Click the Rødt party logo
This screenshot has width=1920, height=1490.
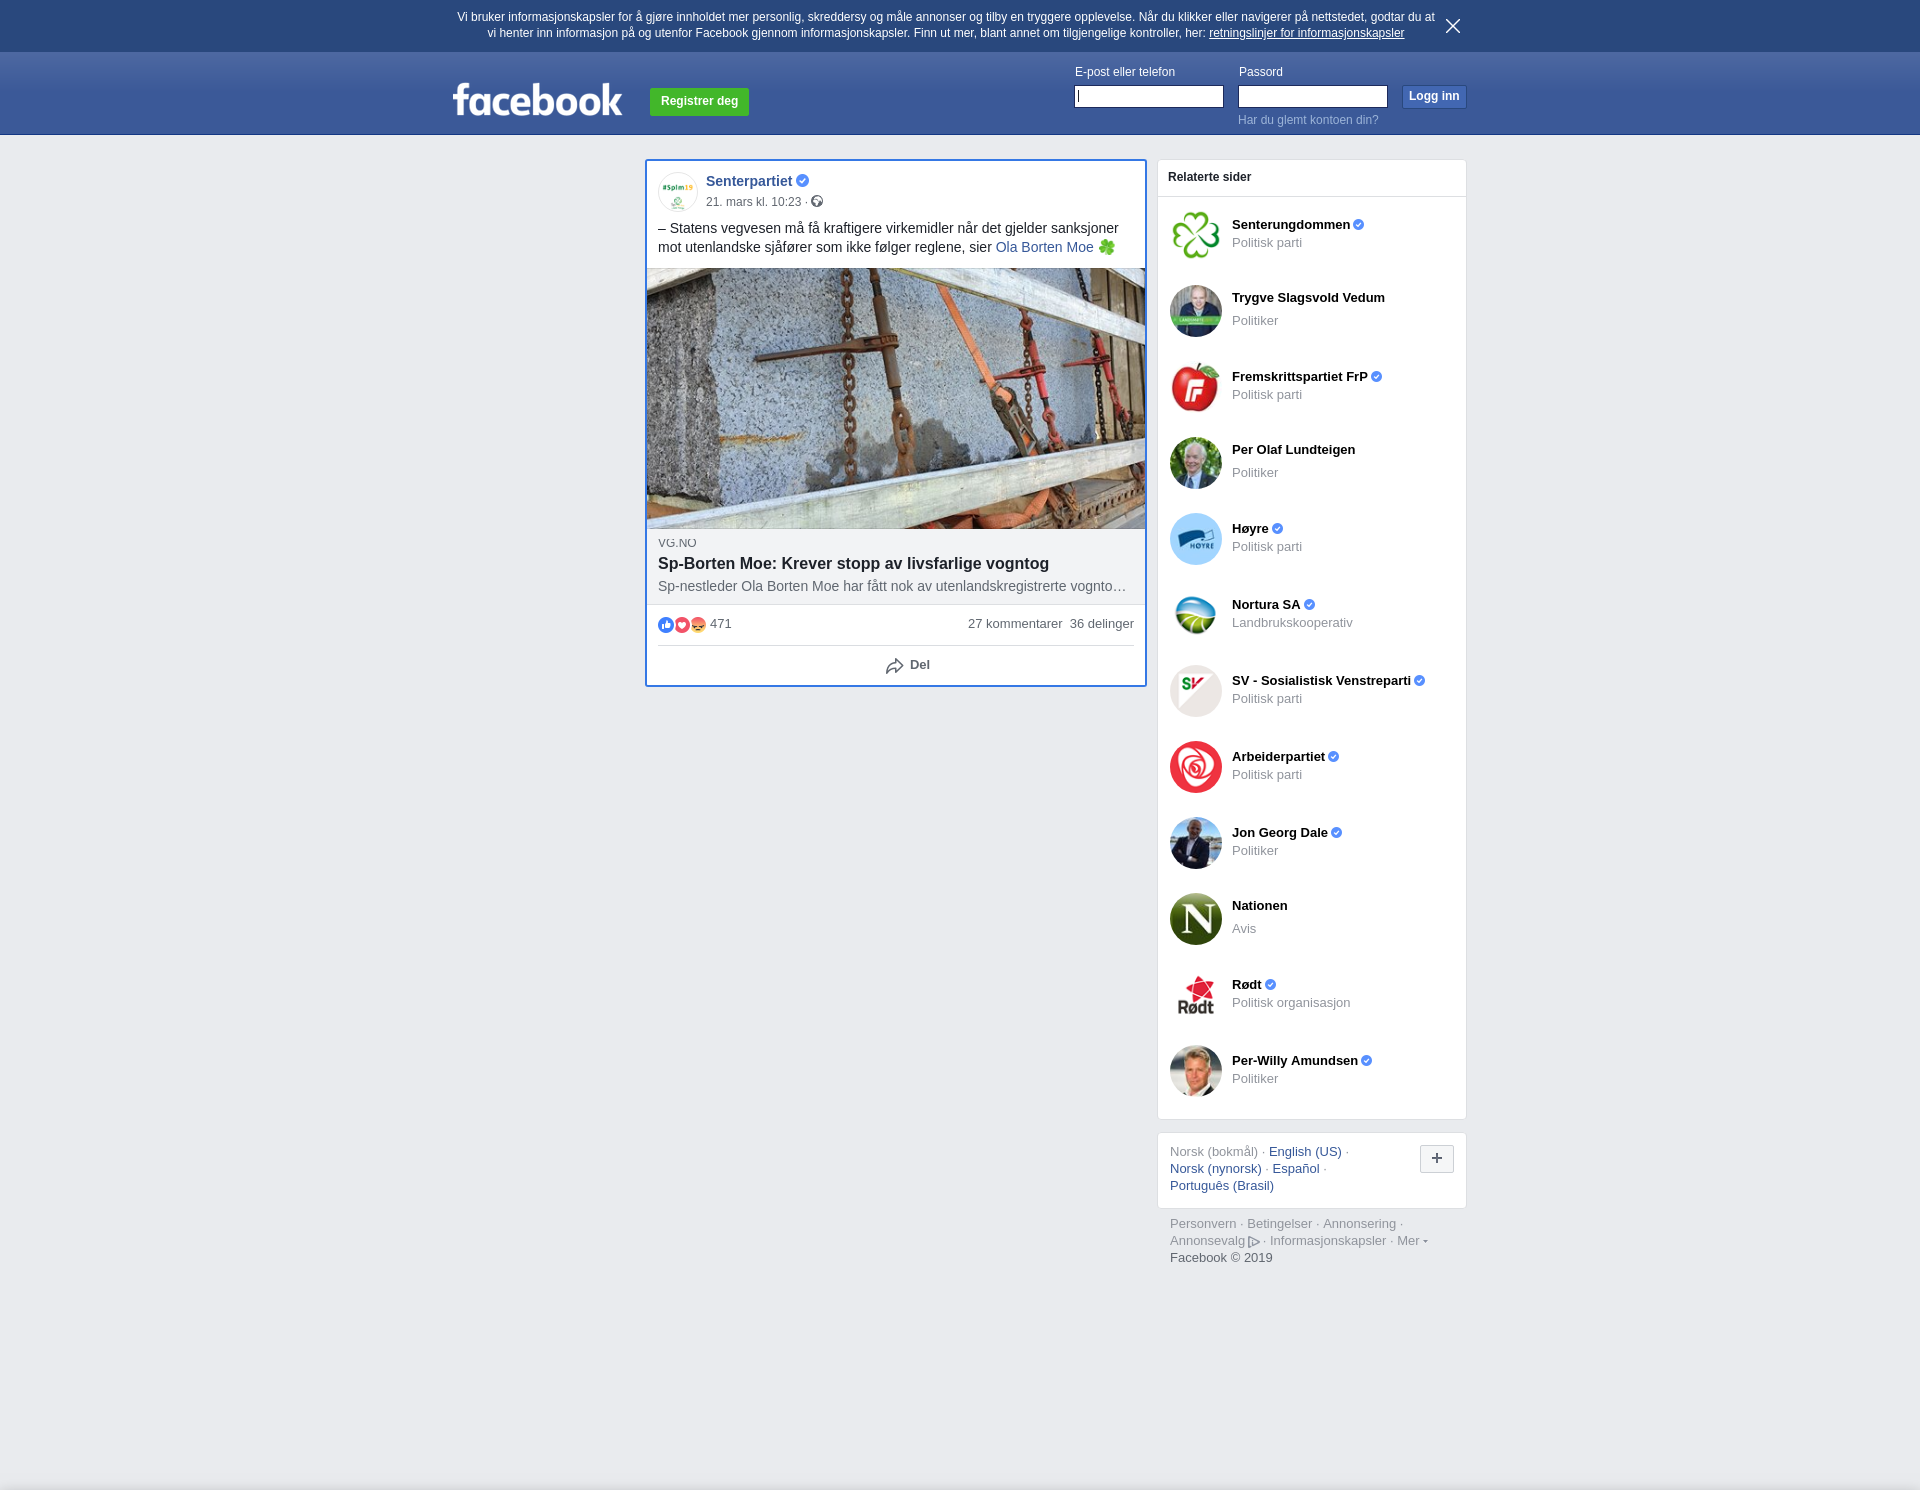point(1196,995)
